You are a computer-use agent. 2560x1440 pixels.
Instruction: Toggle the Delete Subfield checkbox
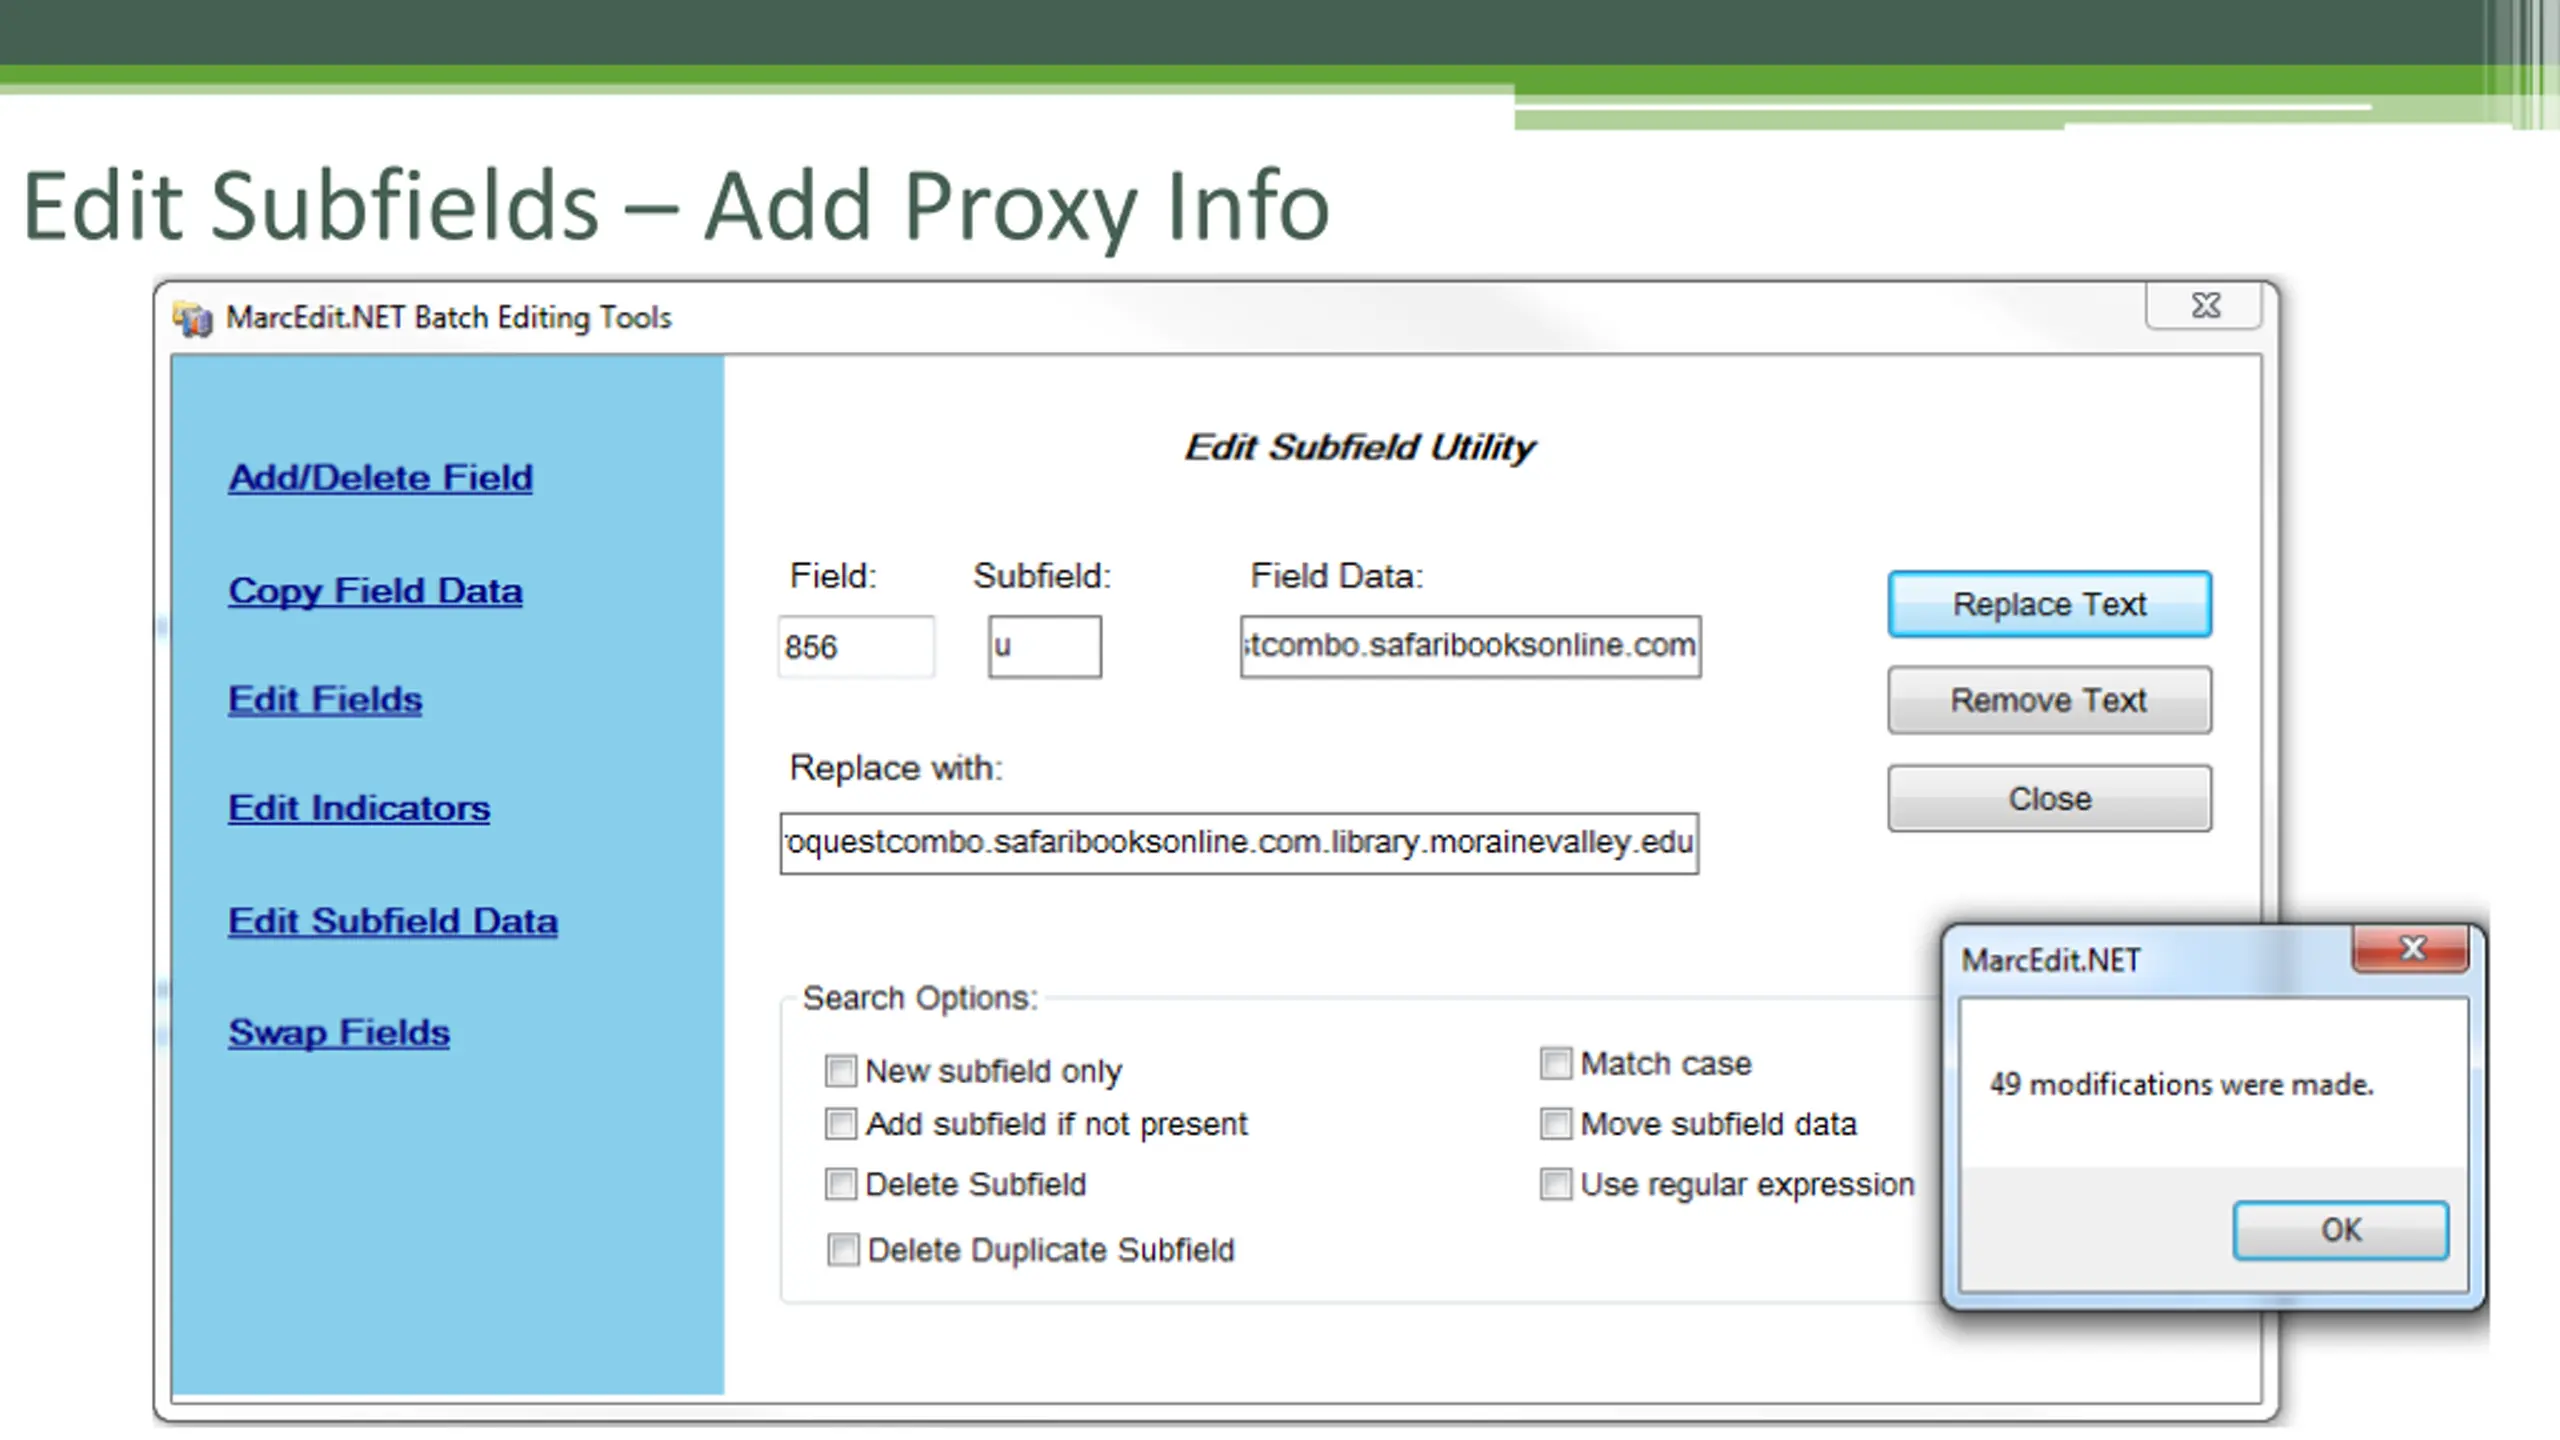point(840,1184)
